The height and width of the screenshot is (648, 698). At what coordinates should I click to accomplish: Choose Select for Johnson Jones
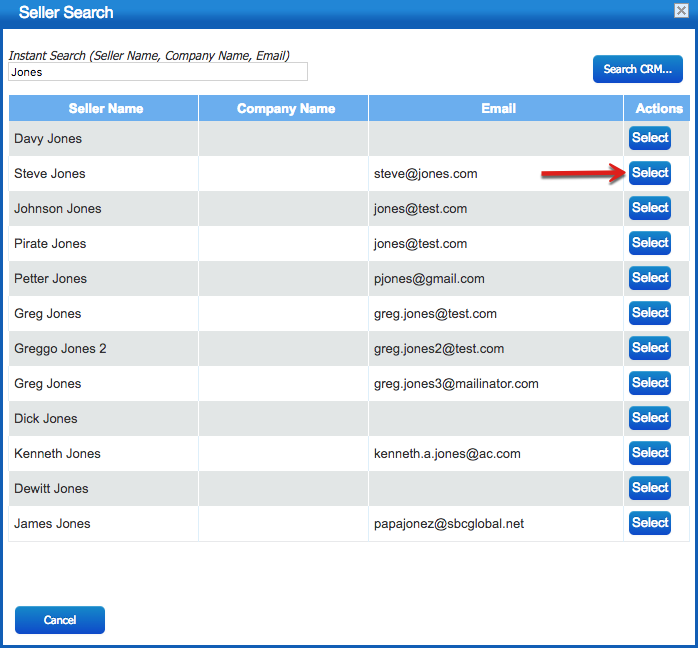click(649, 208)
